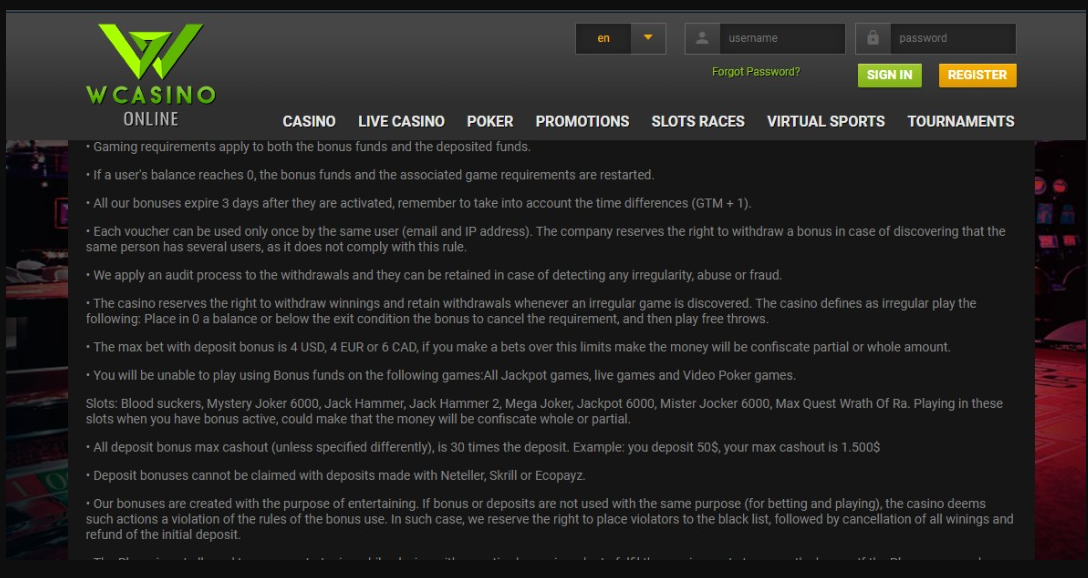Select POKER in the navigation bar
This screenshot has width=1088, height=578.
pos(490,121)
